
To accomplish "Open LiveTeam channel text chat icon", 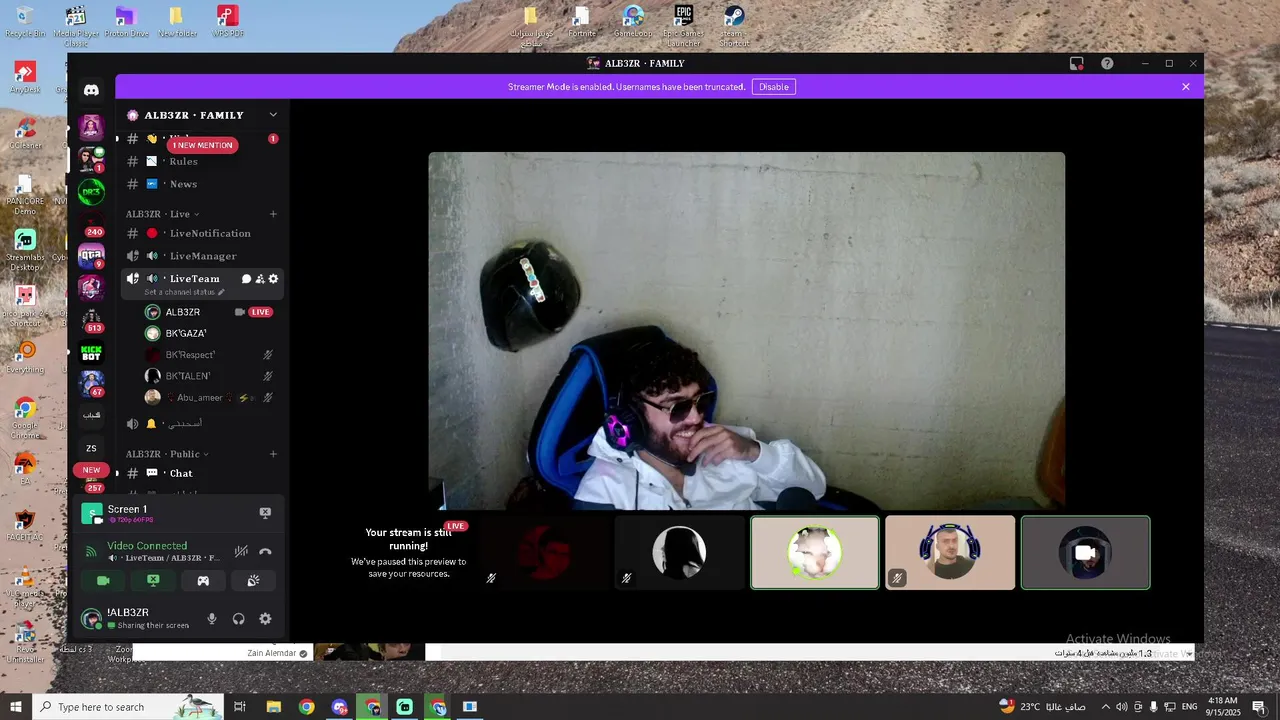I will [246, 279].
